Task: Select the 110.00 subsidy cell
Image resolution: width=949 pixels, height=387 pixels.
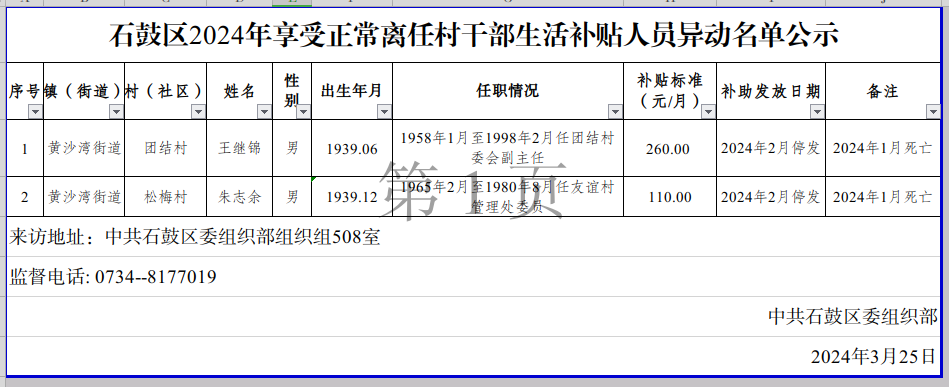Action: (670, 197)
